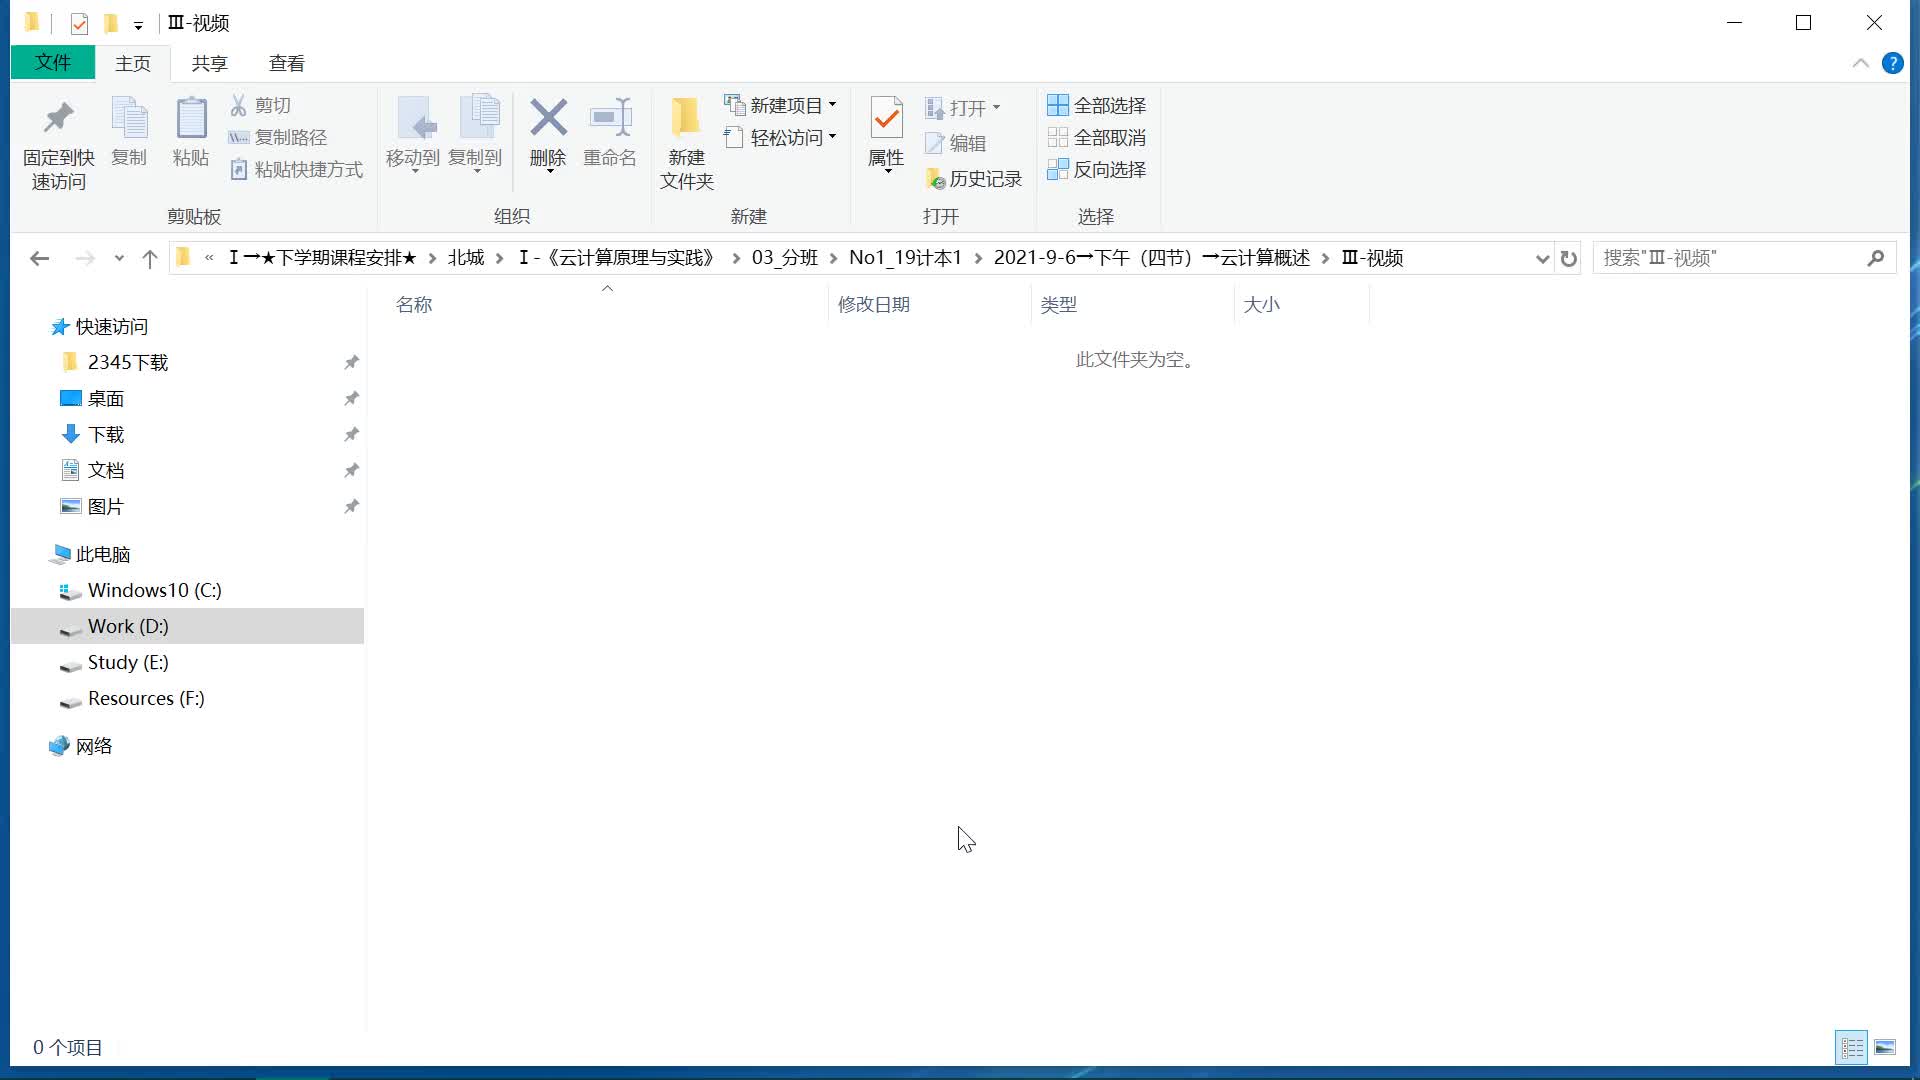Open the Easy access (轻松访问) dropdown

click(x=780, y=137)
